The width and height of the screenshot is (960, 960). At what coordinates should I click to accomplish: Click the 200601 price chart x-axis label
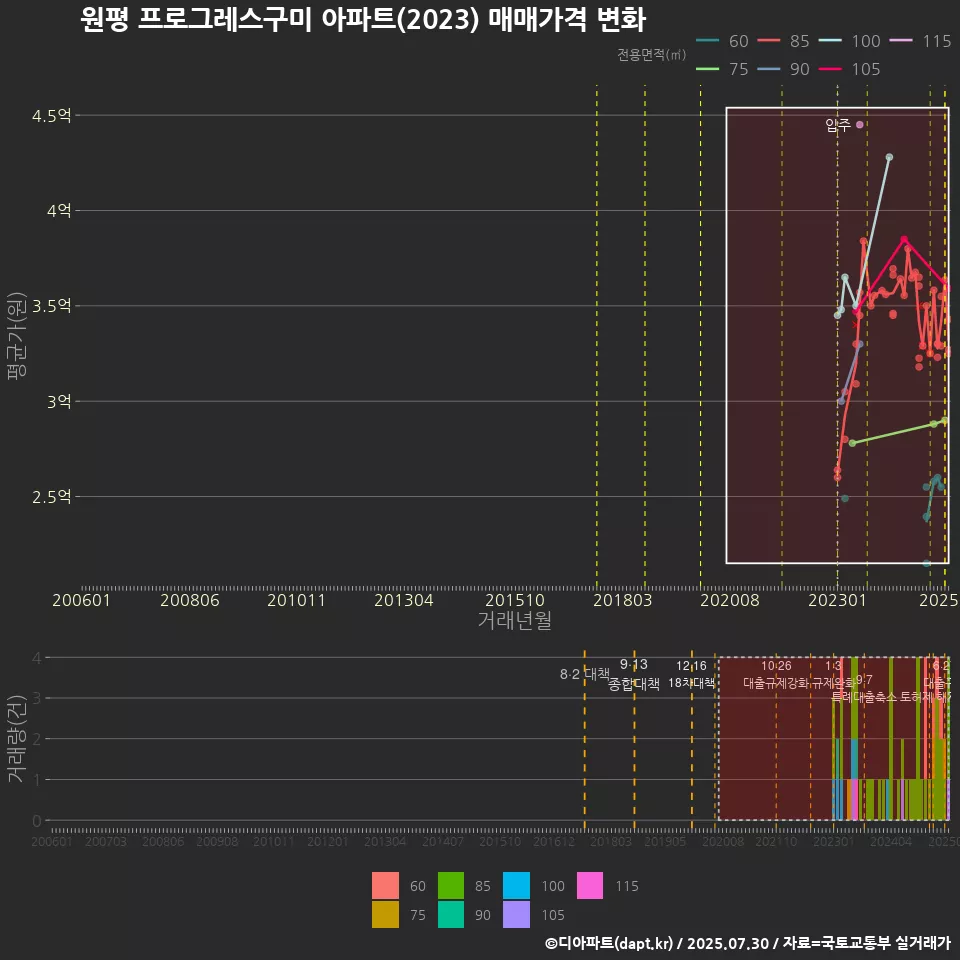(81, 600)
